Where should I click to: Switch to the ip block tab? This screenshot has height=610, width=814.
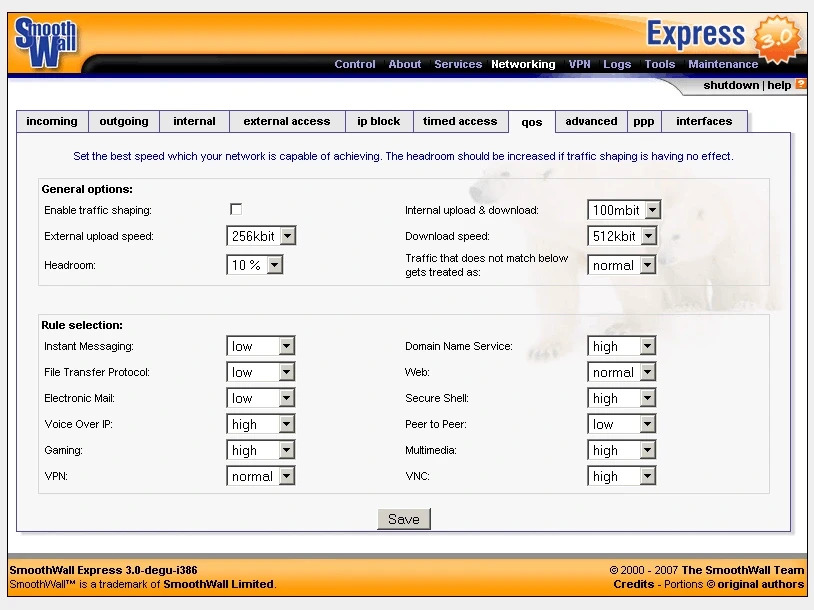point(378,121)
